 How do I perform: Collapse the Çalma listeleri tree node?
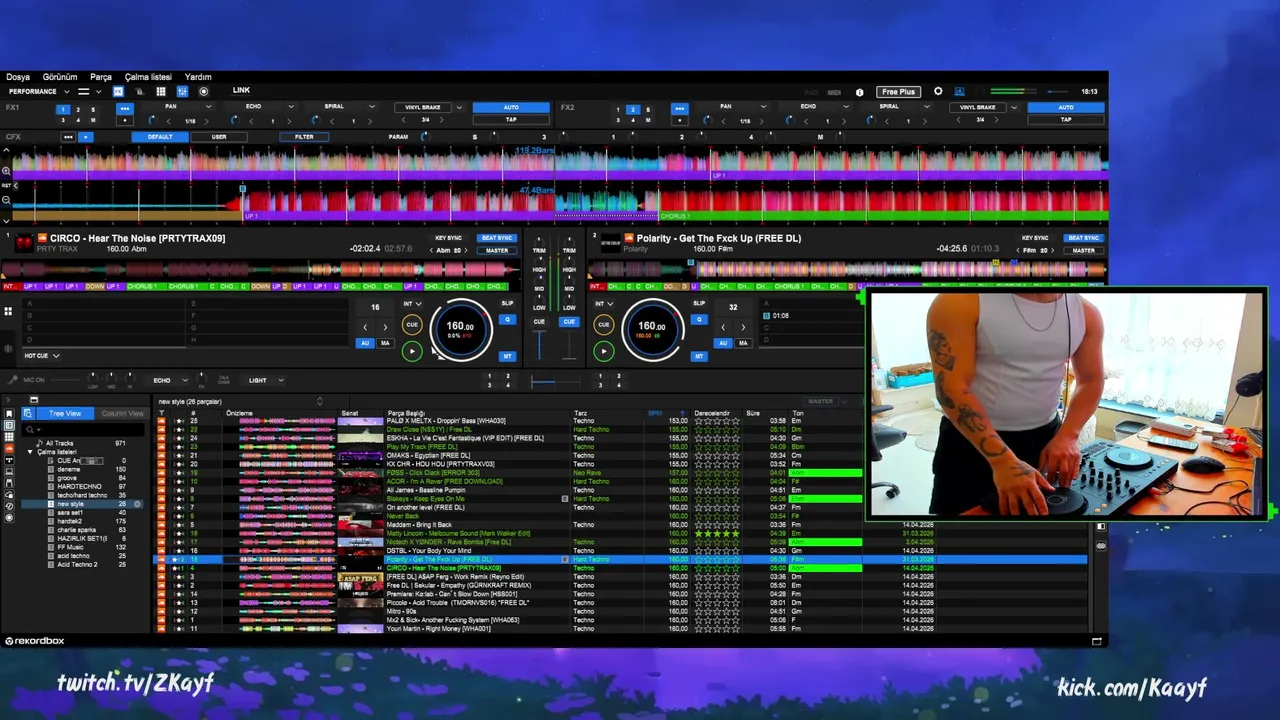point(30,452)
